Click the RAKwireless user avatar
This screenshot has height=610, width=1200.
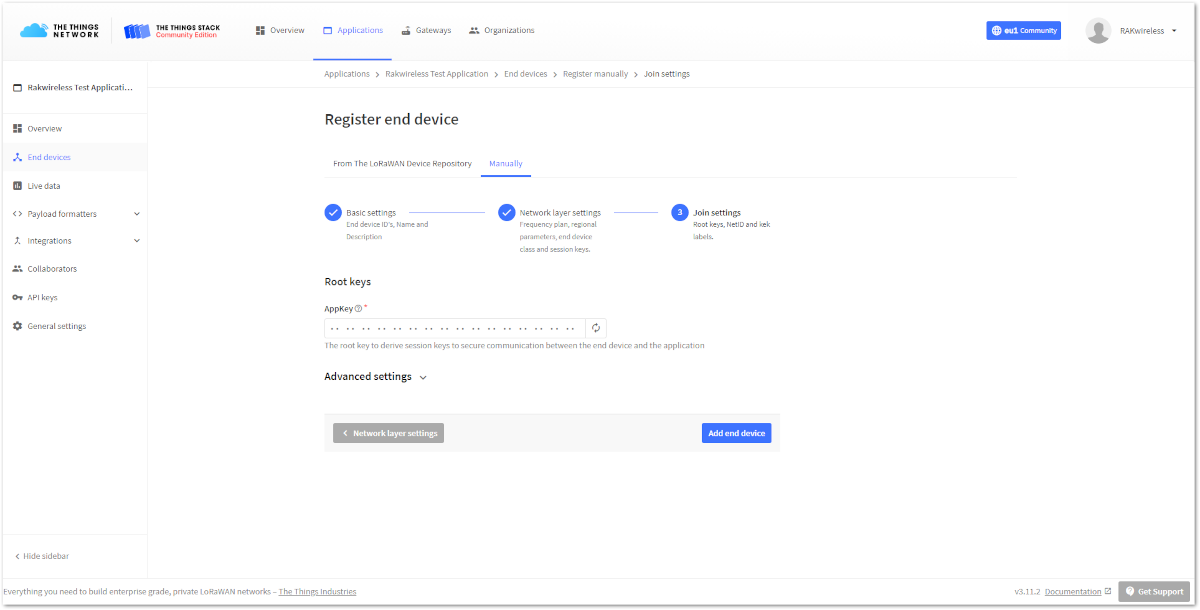click(x=1098, y=31)
